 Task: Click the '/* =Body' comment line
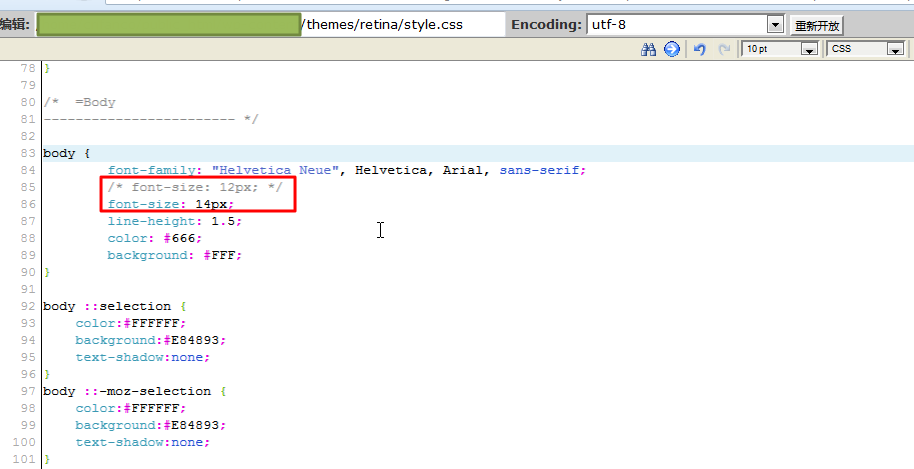pyautogui.click(x=79, y=103)
